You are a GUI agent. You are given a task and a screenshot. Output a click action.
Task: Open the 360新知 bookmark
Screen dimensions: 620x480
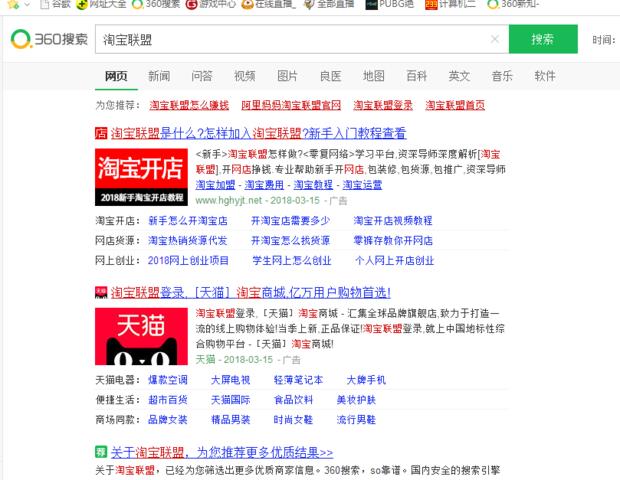coord(513,4)
